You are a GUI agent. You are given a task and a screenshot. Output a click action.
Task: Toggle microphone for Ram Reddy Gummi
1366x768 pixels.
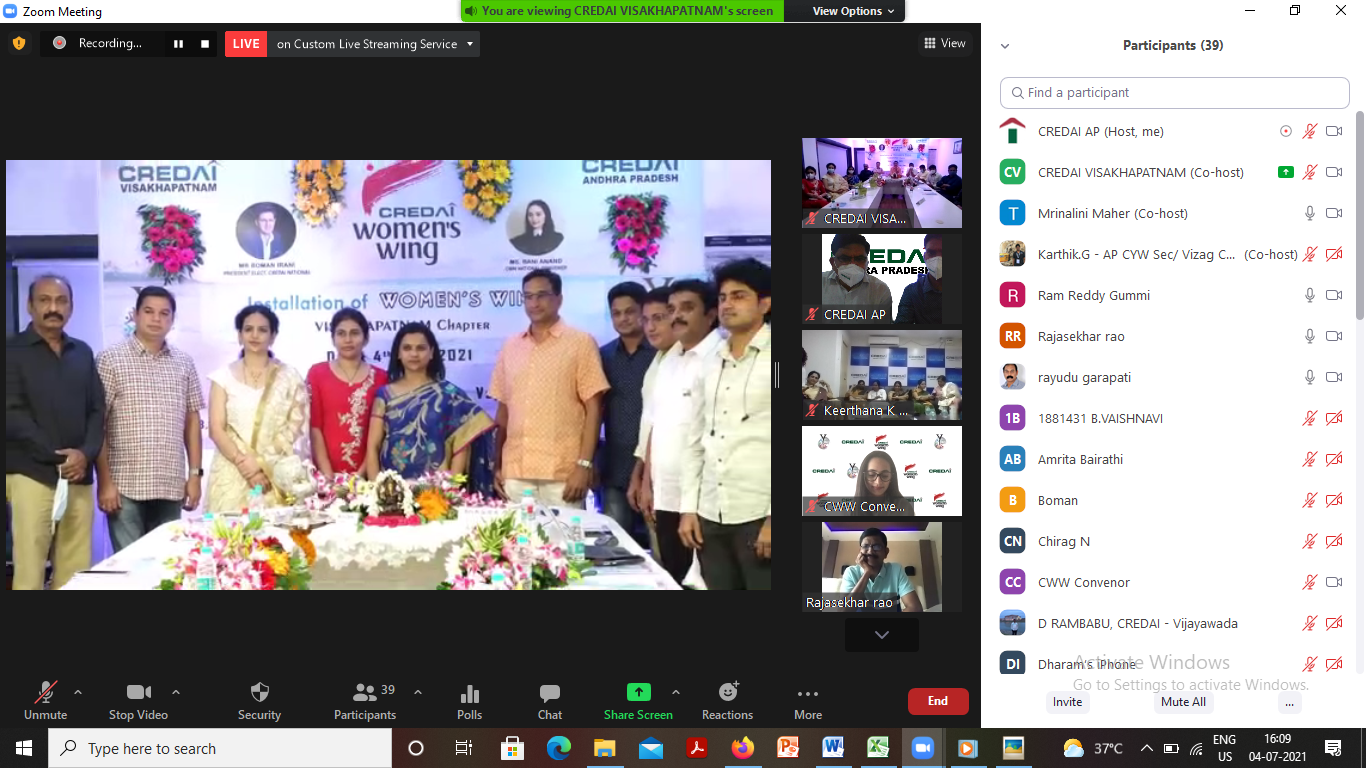point(1310,295)
